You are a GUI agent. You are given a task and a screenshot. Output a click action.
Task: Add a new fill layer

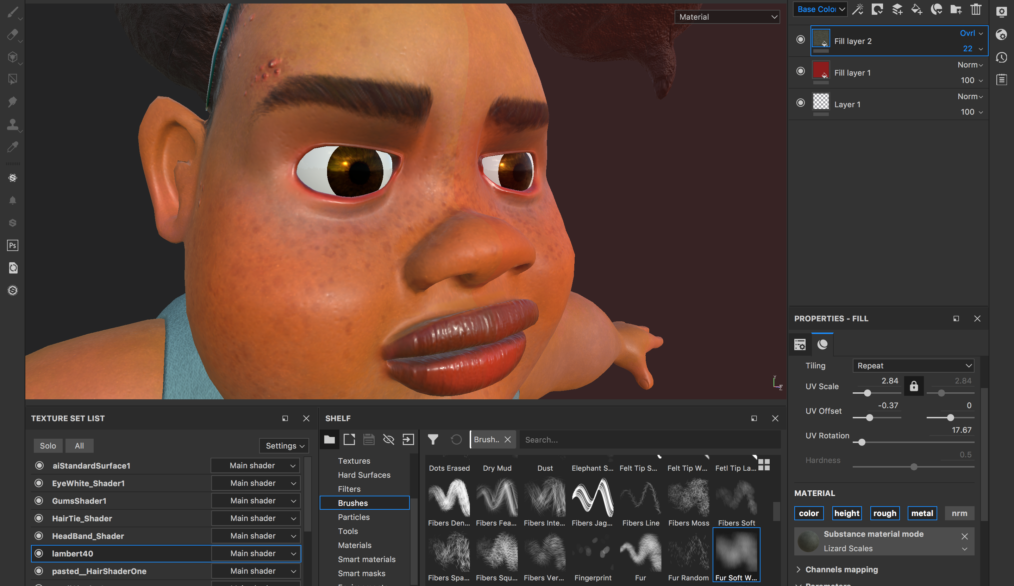(x=916, y=9)
